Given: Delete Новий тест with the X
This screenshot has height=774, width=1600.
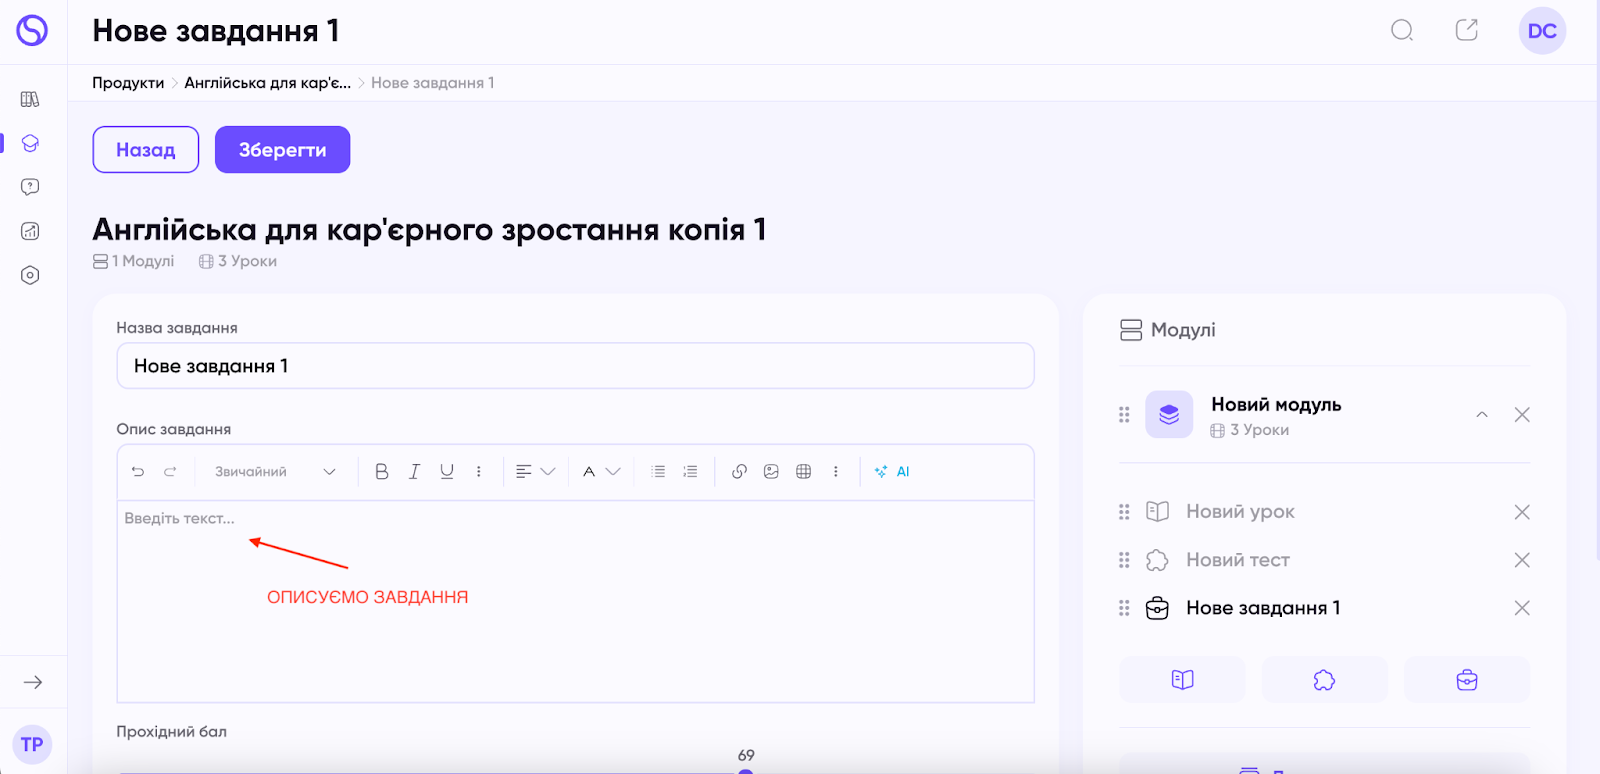Looking at the screenshot, I should point(1522,560).
